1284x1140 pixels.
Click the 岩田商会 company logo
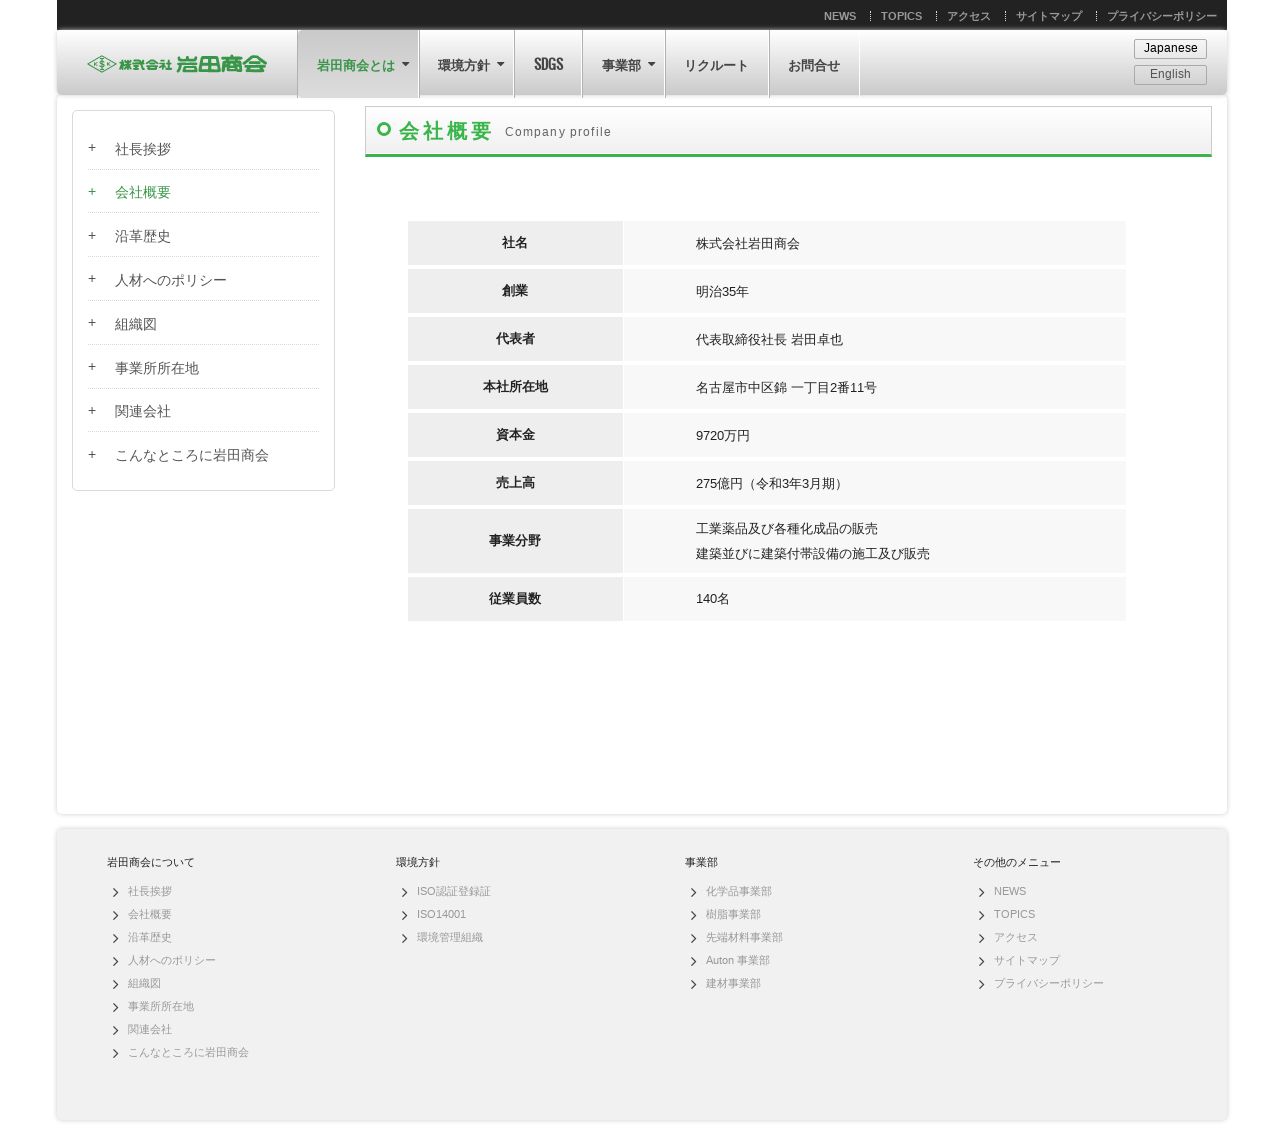pos(177,64)
